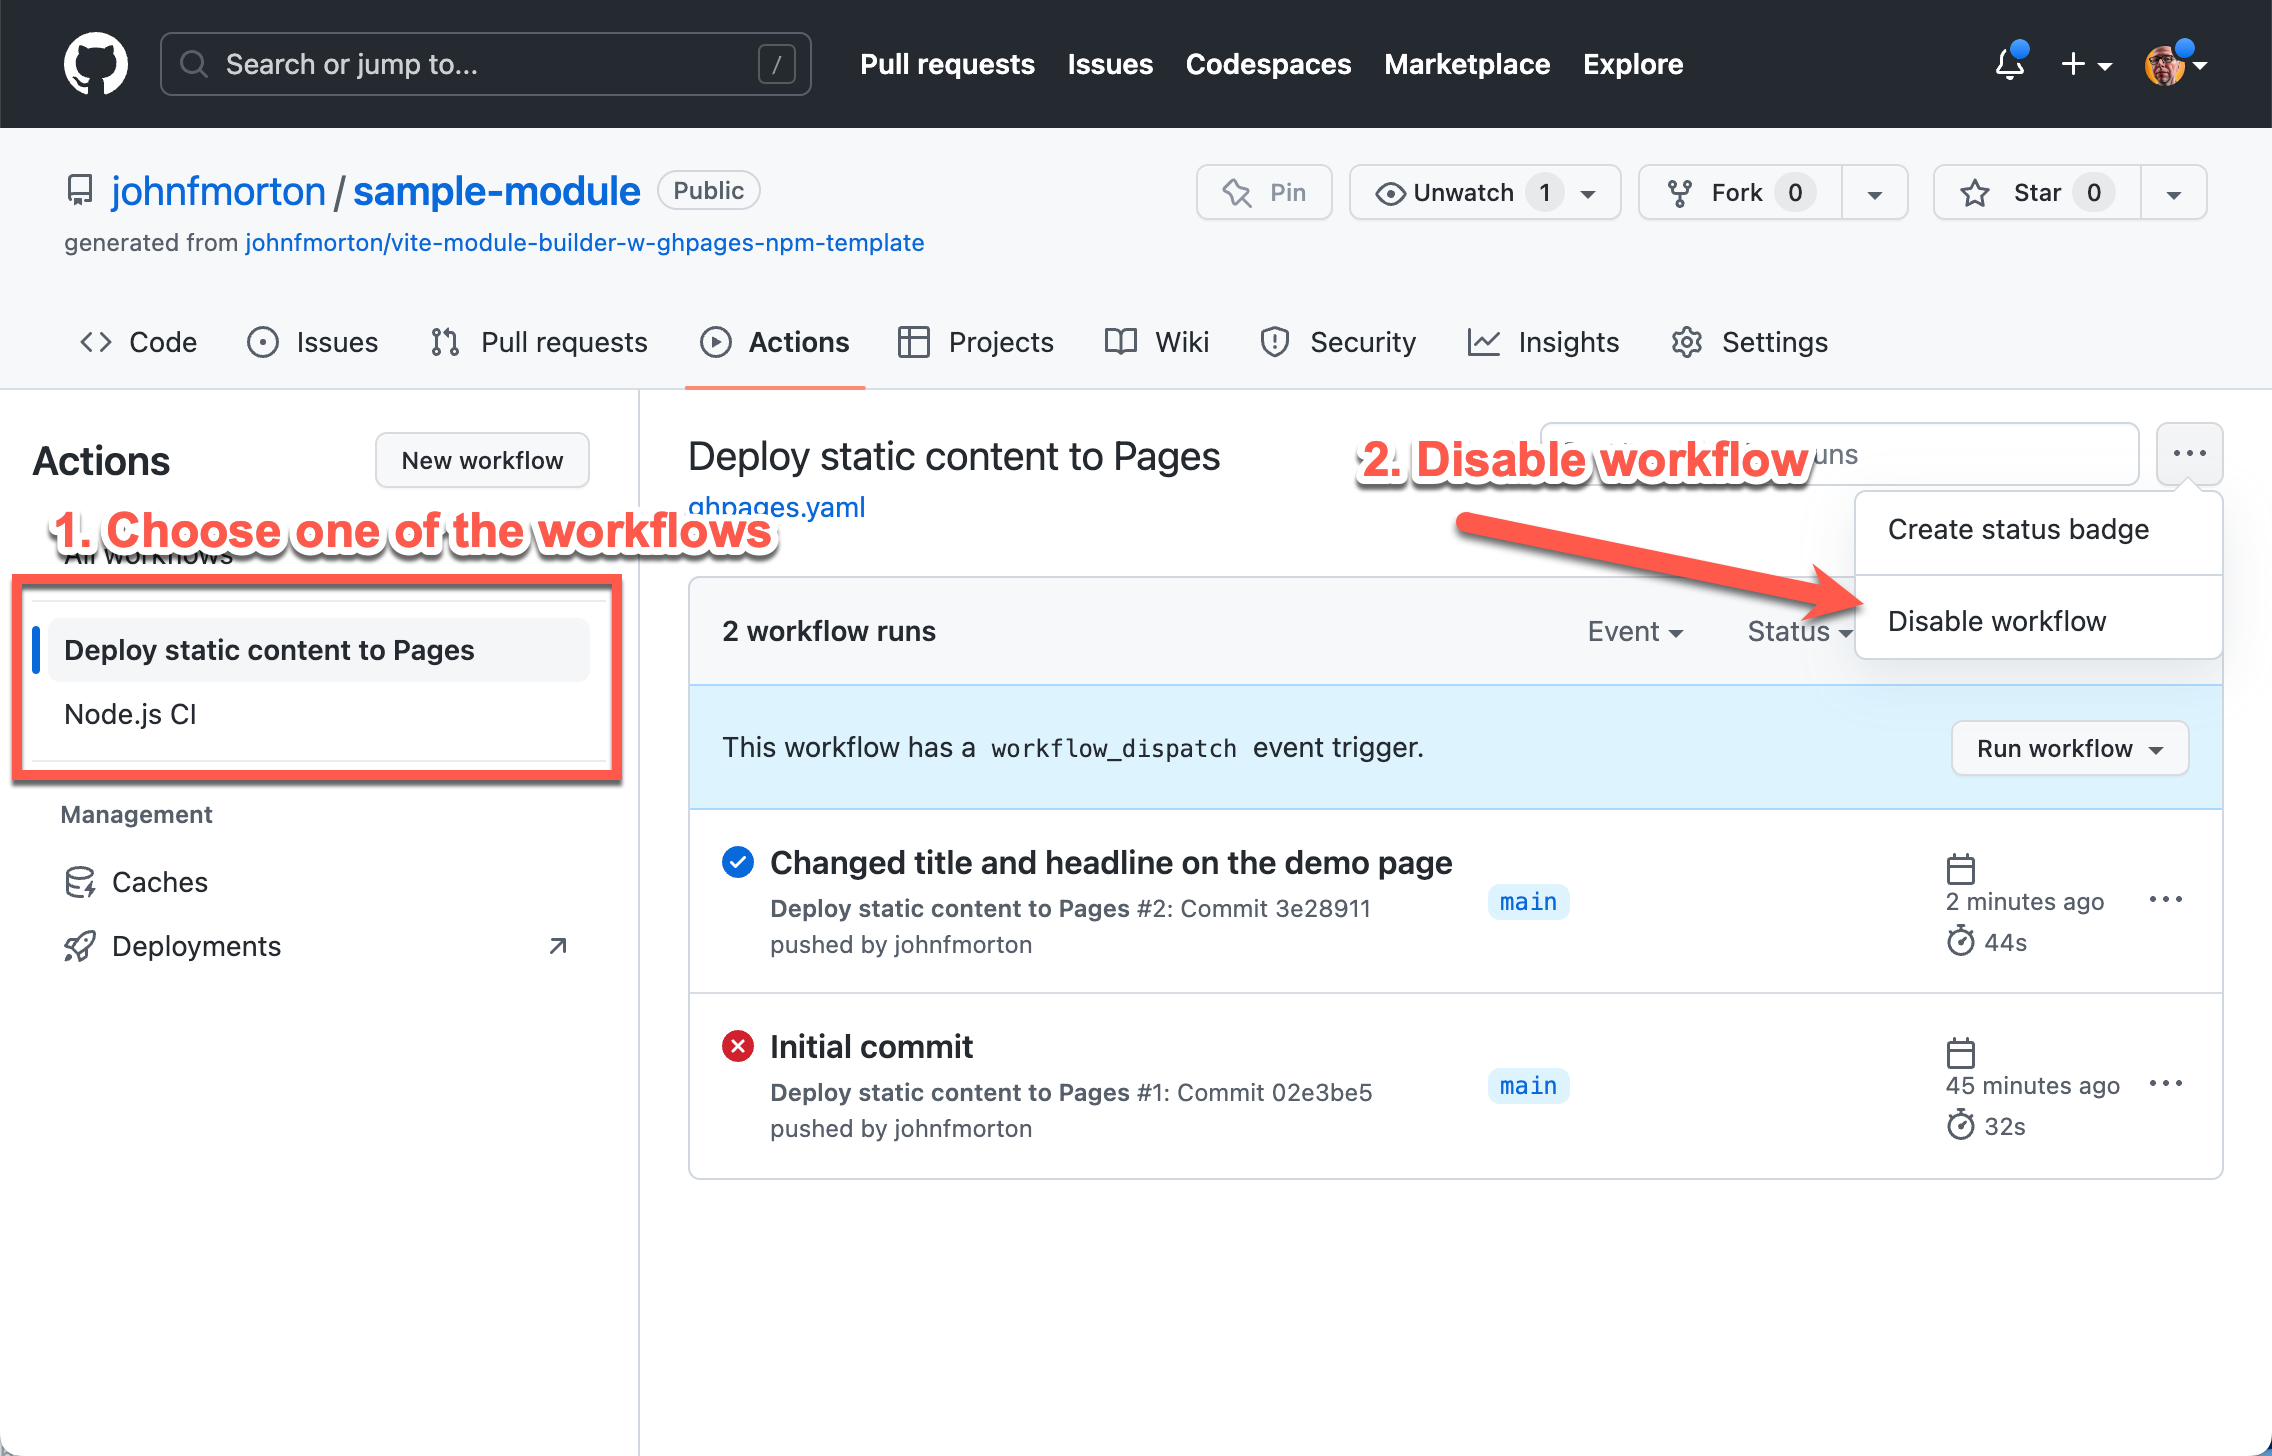2272x1456 pixels.
Task: Open the Fork options dropdown arrow
Action: (x=1874, y=193)
